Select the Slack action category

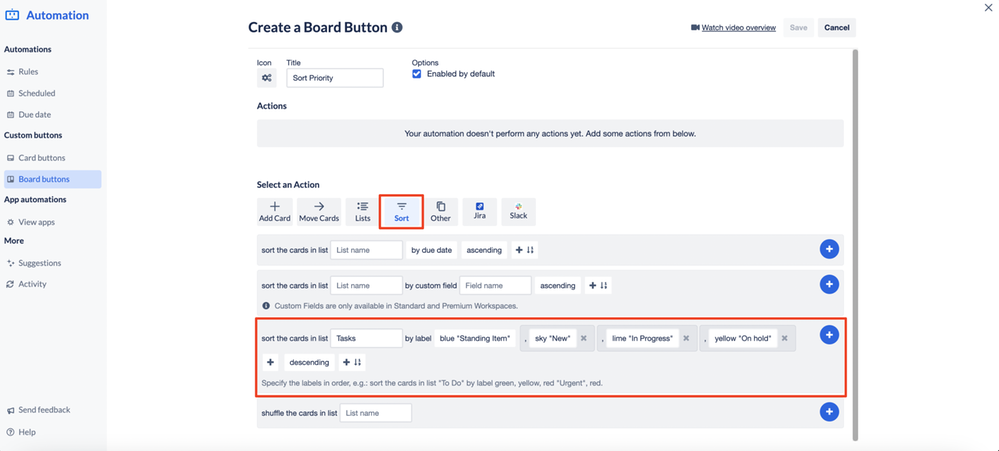click(x=519, y=212)
